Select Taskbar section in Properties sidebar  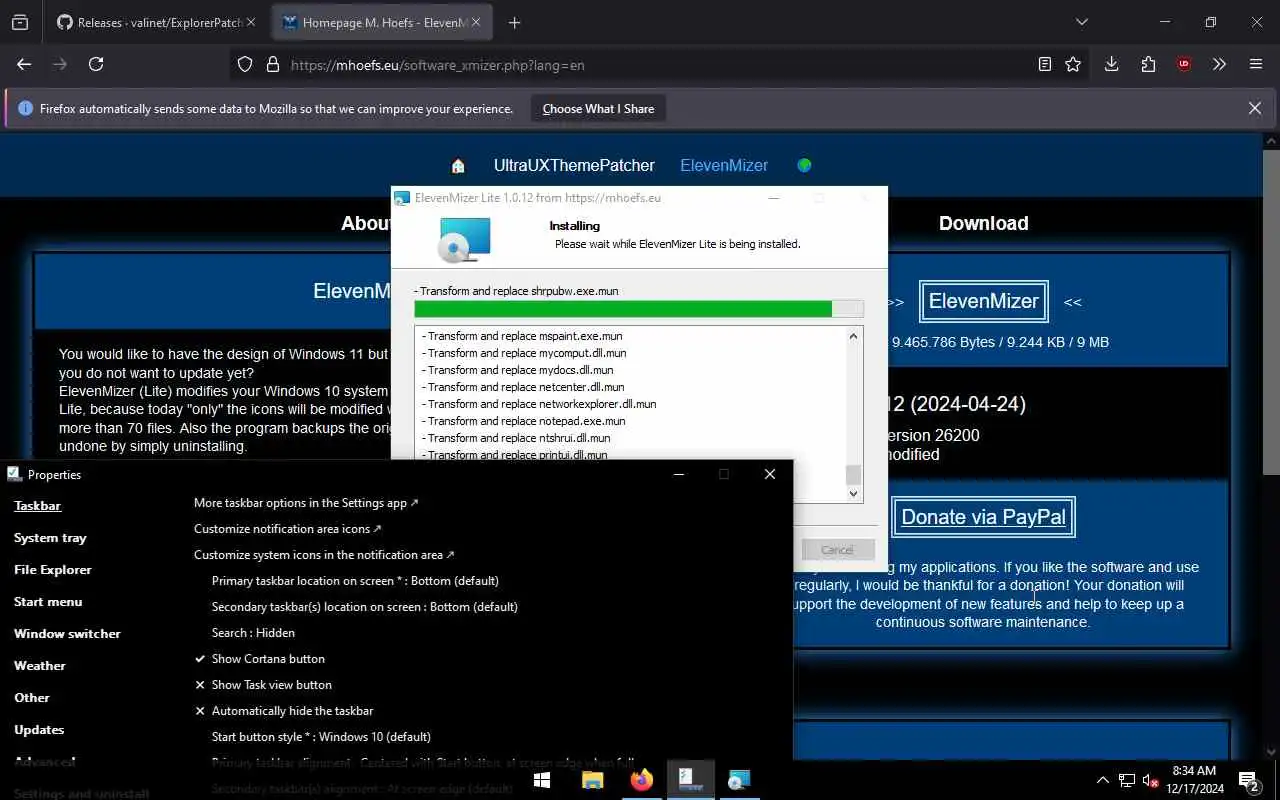(x=37, y=506)
